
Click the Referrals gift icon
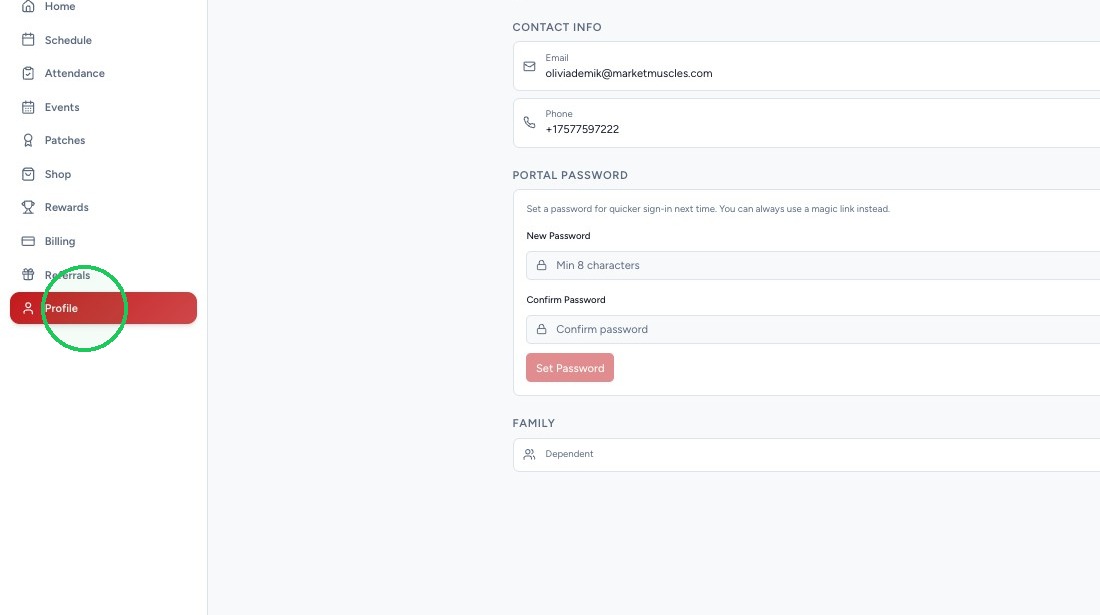tap(28, 274)
